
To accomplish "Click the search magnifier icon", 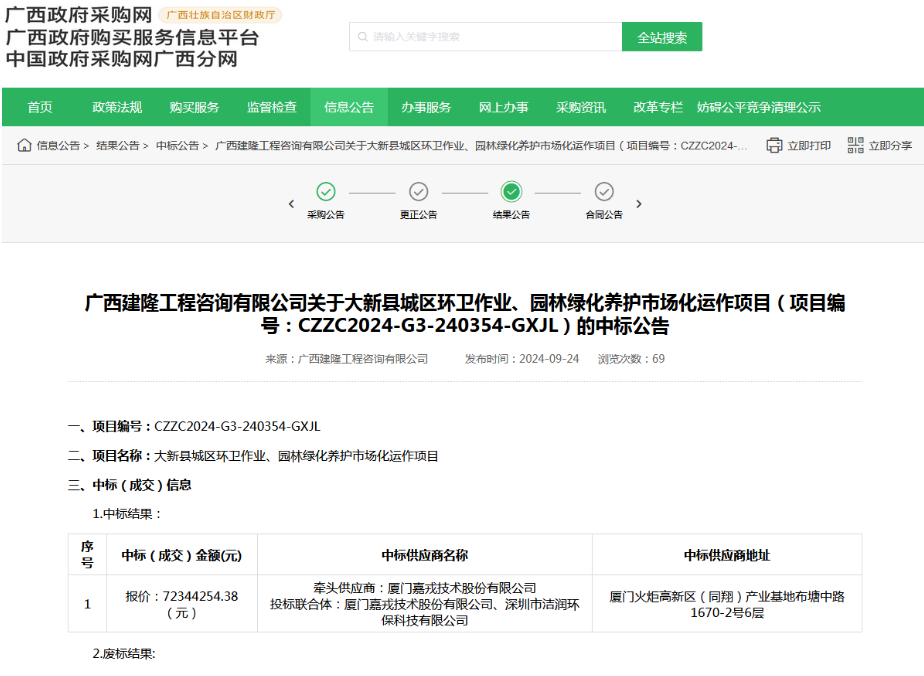I will 362,37.
